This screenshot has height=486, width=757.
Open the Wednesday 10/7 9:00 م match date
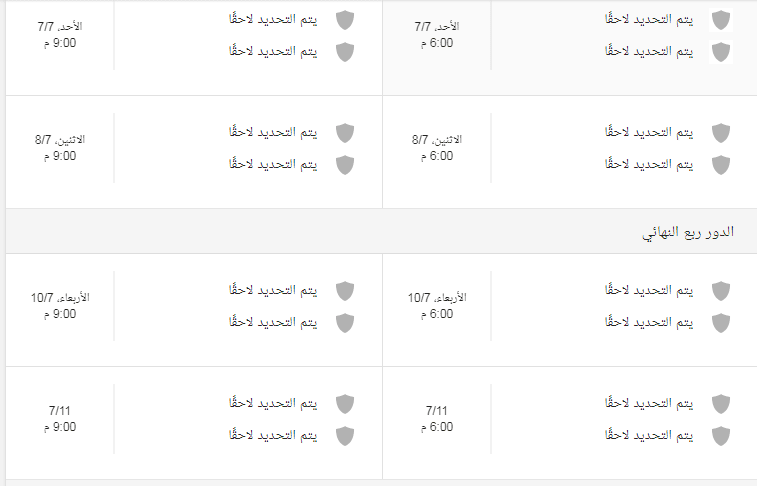60,305
